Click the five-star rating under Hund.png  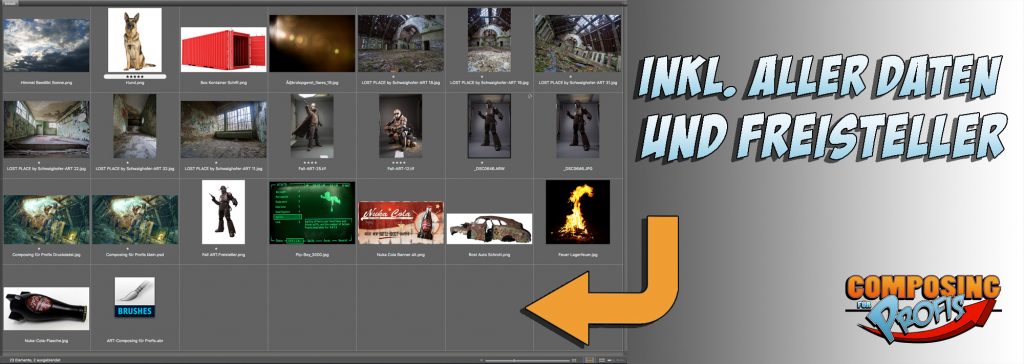pyautogui.click(x=135, y=76)
